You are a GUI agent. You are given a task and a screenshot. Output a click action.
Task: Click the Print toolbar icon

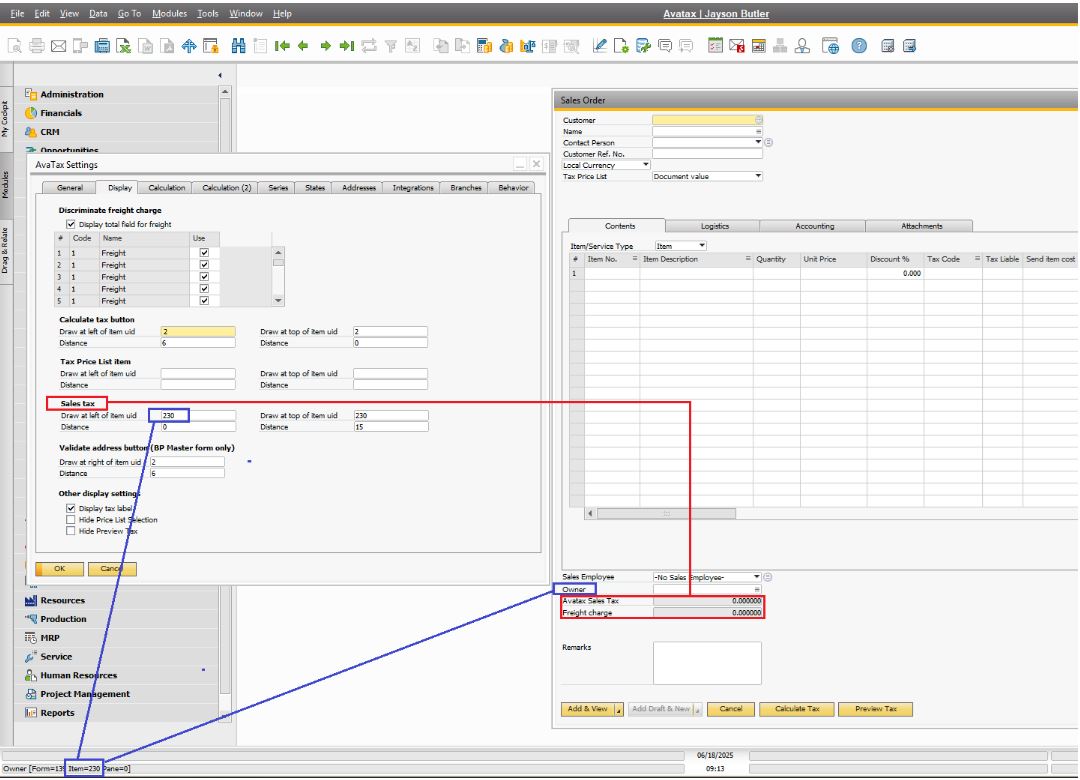[x=37, y=46]
